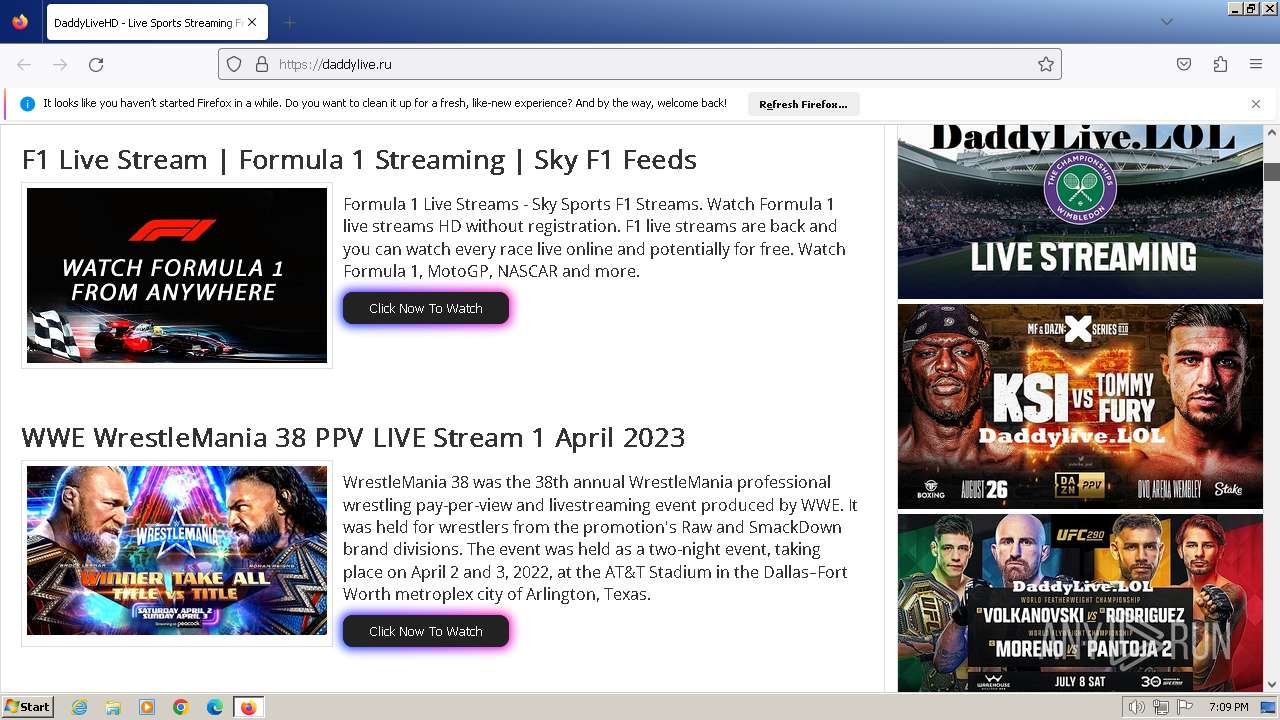Click the Firefox forward arrow

coord(60,64)
